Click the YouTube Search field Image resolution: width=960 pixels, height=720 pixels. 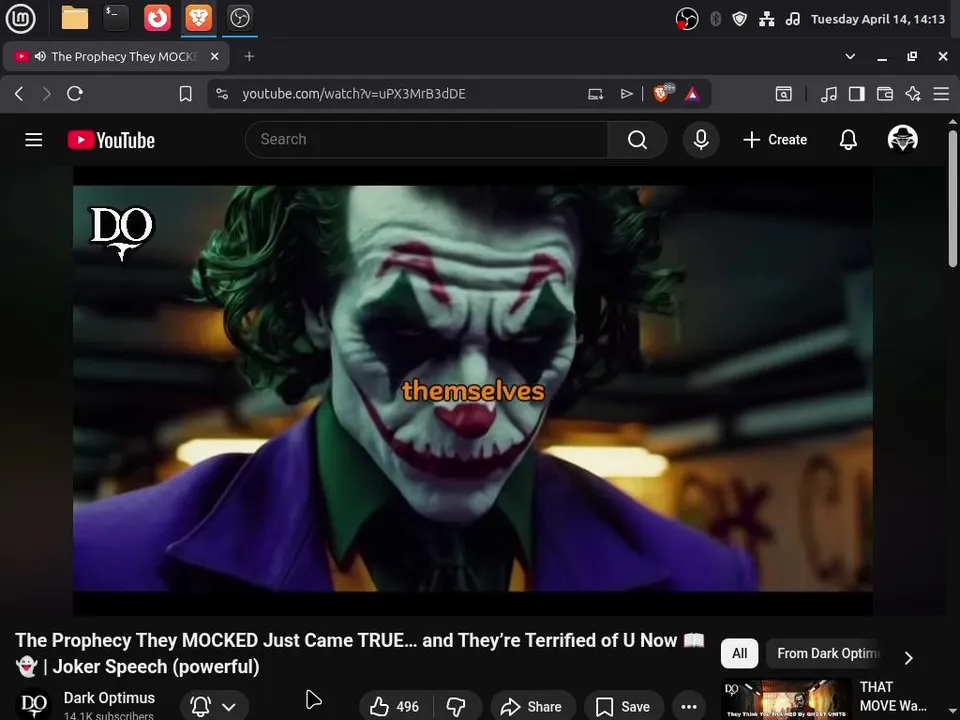click(427, 140)
